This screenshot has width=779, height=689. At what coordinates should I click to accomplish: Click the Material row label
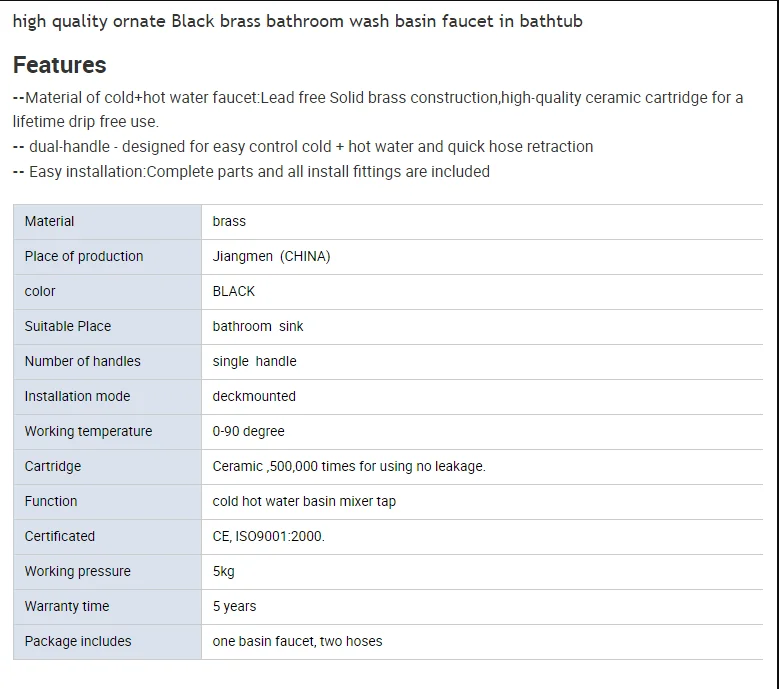49,221
